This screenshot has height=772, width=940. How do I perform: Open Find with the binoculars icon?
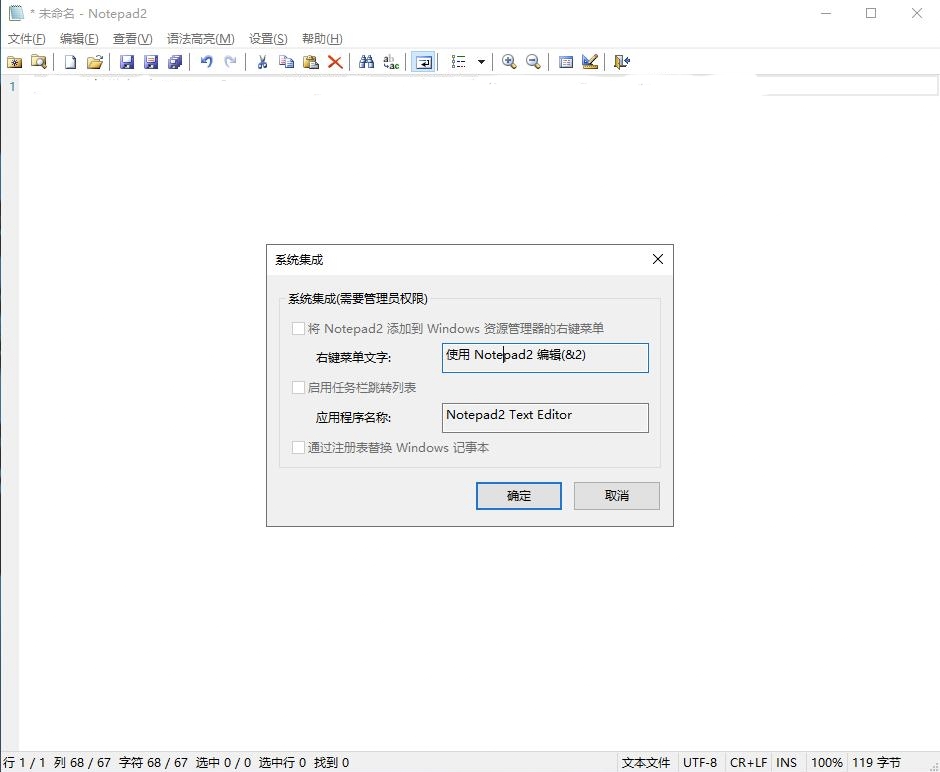(366, 62)
